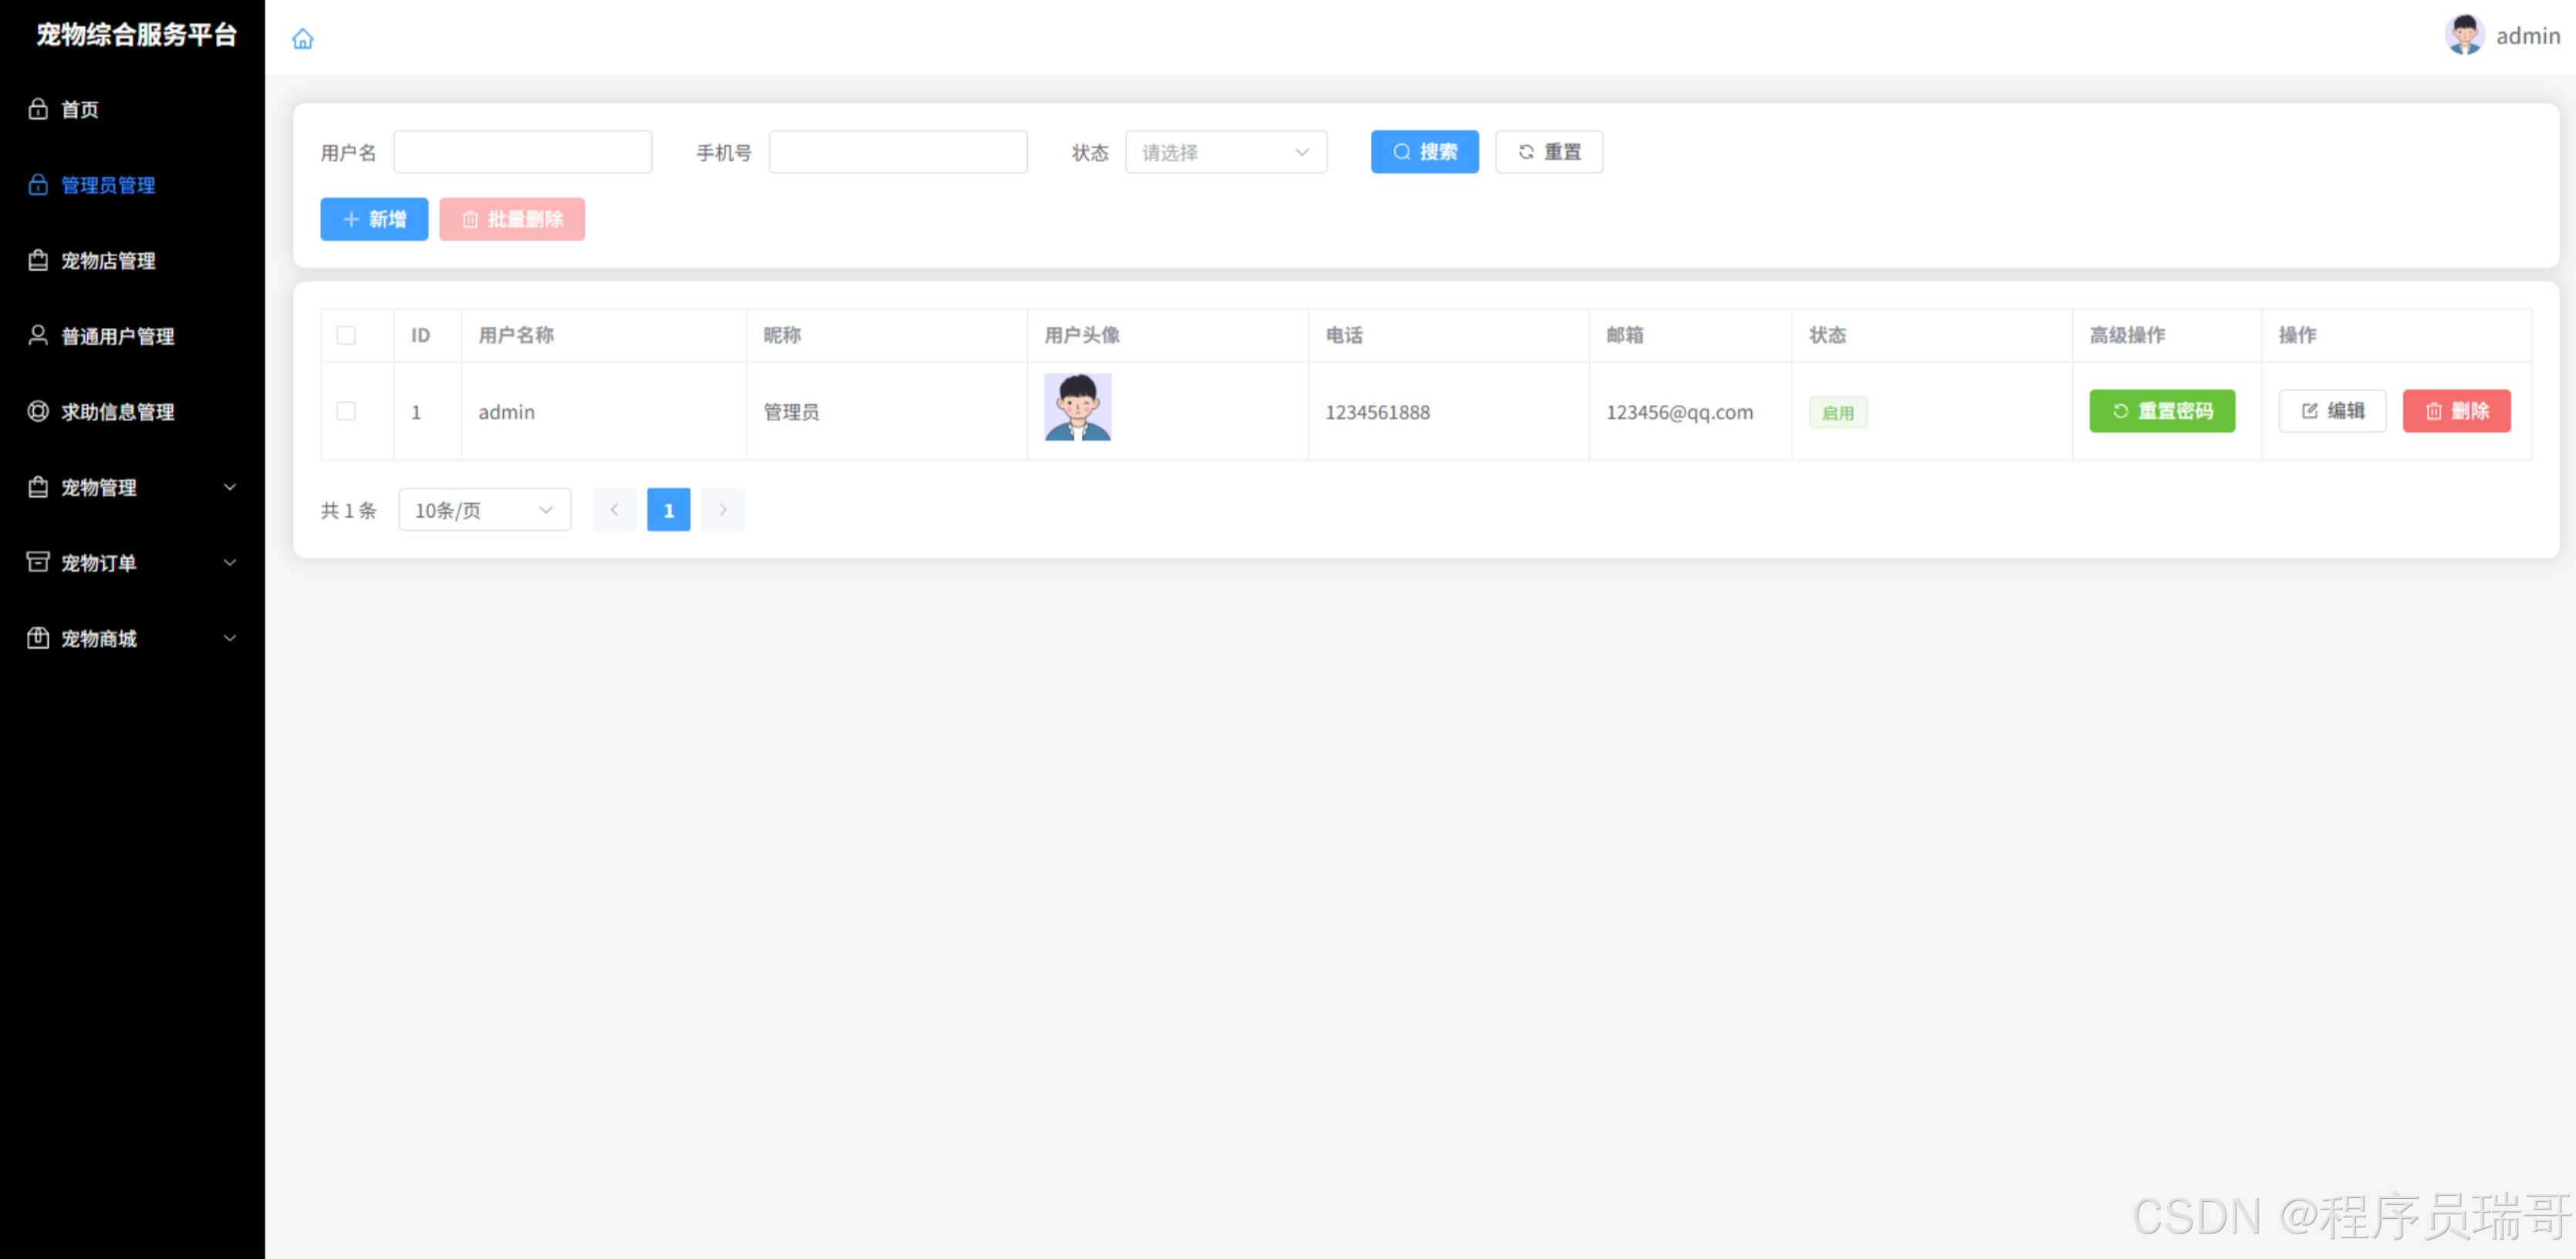Click the home breadcrumb icon
This screenshot has width=2576, height=1259.
302,38
